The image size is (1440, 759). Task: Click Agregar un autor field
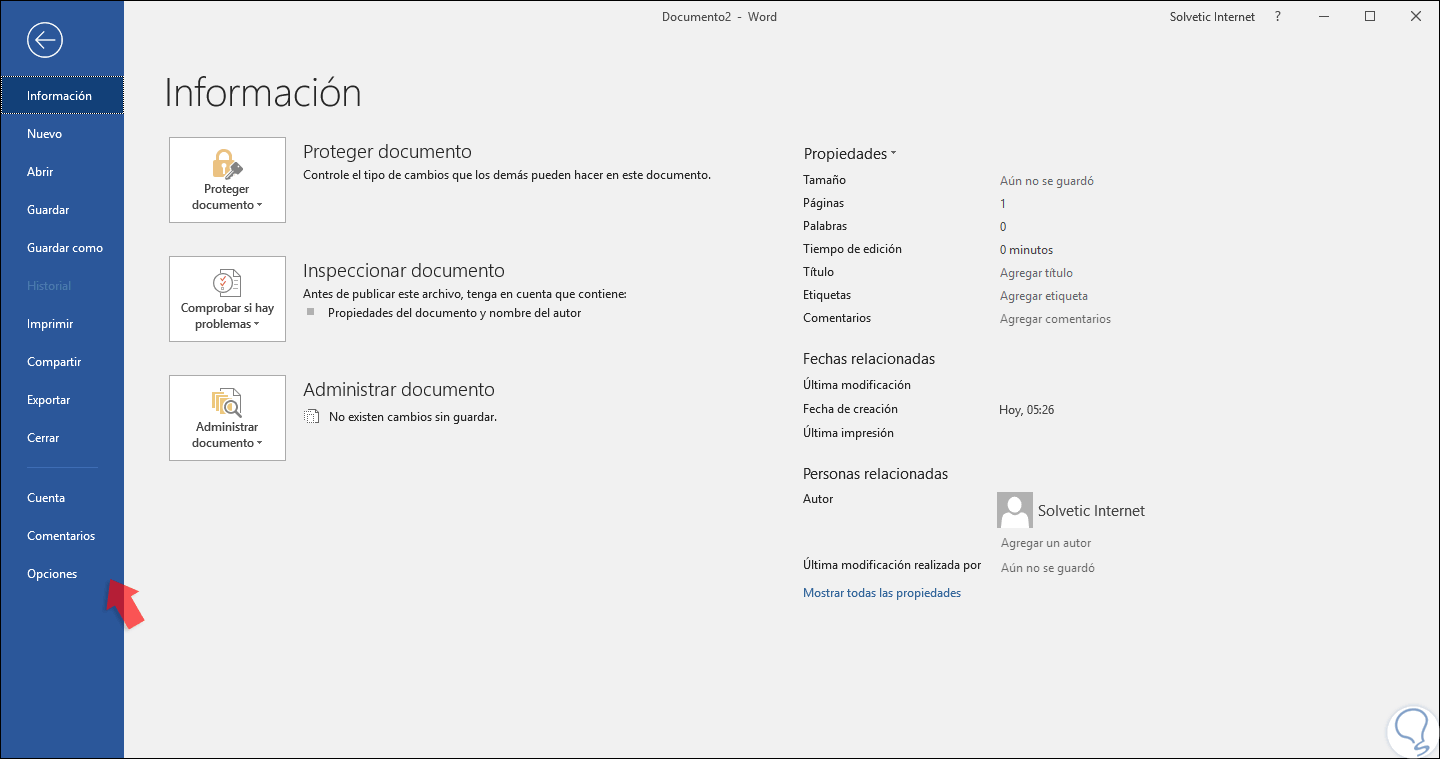point(1046,543)
